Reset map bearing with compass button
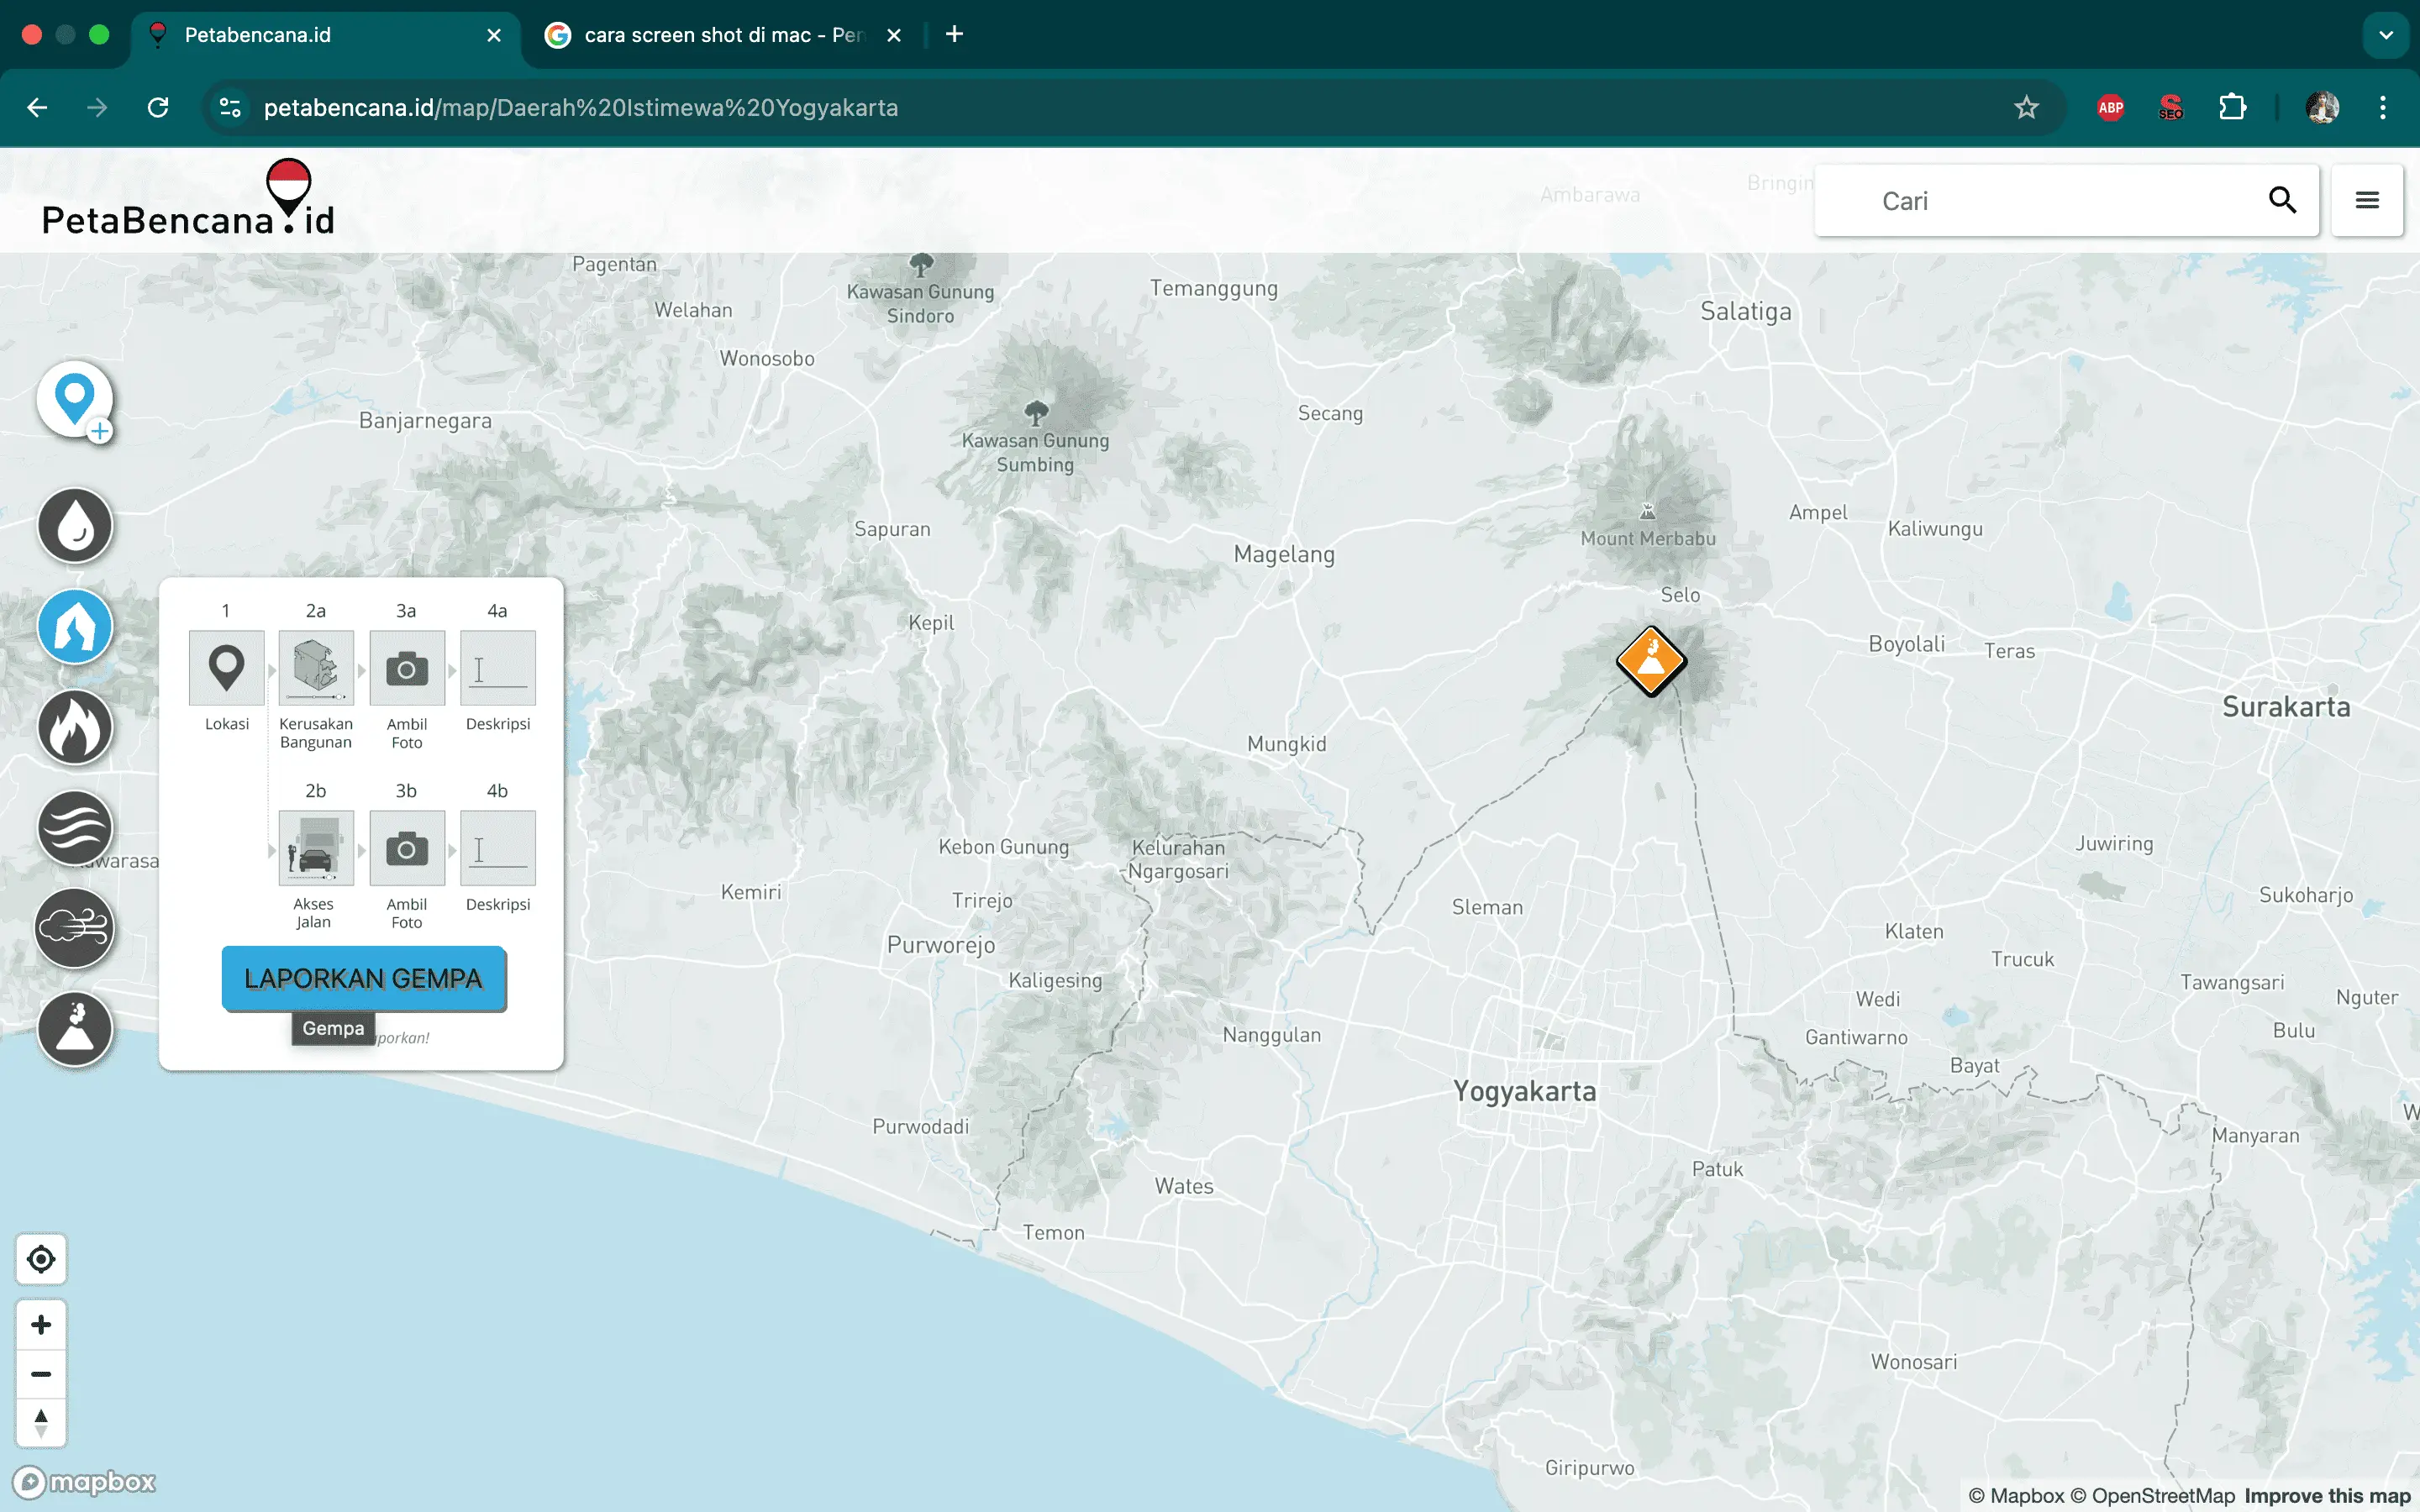 (x=41, y=1423)
